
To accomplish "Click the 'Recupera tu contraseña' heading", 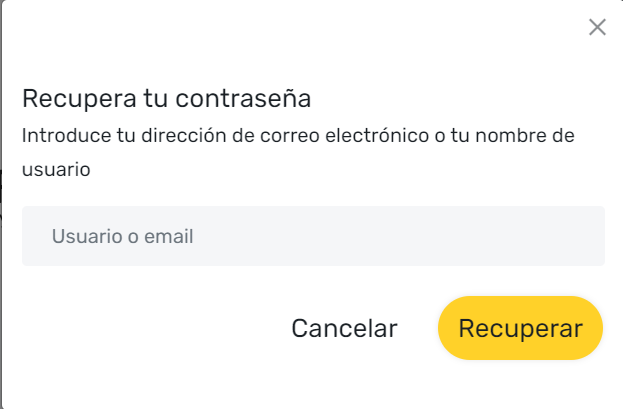I will (x=166, y=99).
